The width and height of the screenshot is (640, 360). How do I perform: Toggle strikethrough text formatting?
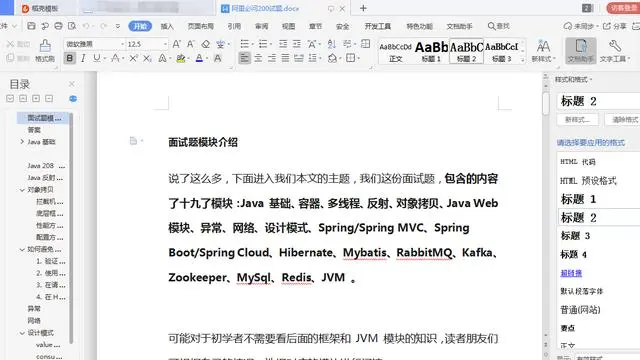(116, 58)
